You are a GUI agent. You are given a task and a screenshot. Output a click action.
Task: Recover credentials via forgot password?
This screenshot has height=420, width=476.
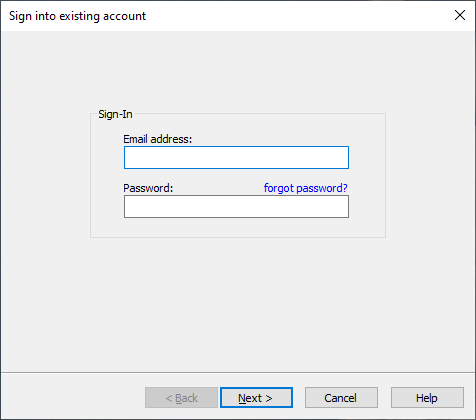pyautogui.click(x=305, y=188)
